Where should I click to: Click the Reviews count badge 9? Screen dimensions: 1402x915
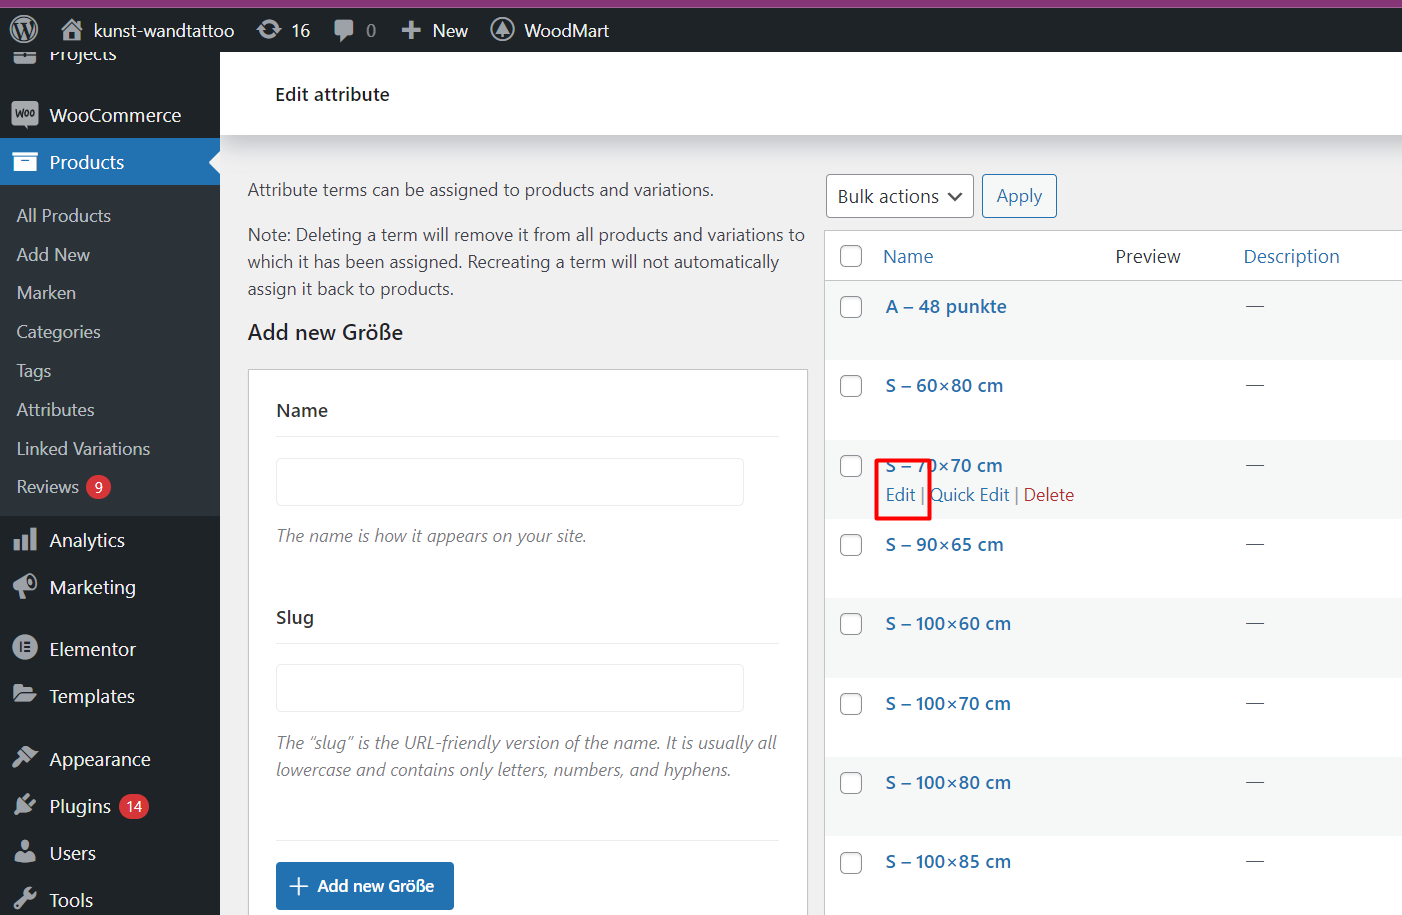pyautogui.click(x=98, y=487)
